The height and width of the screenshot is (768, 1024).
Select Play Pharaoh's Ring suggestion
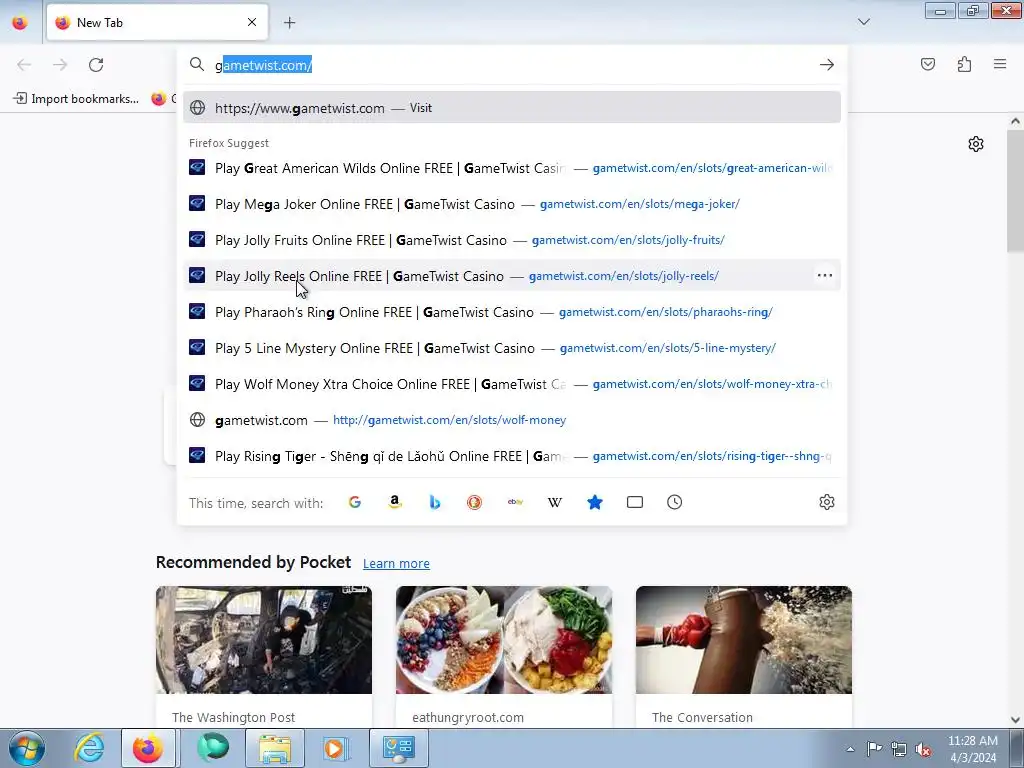click(x=512, y=312)
